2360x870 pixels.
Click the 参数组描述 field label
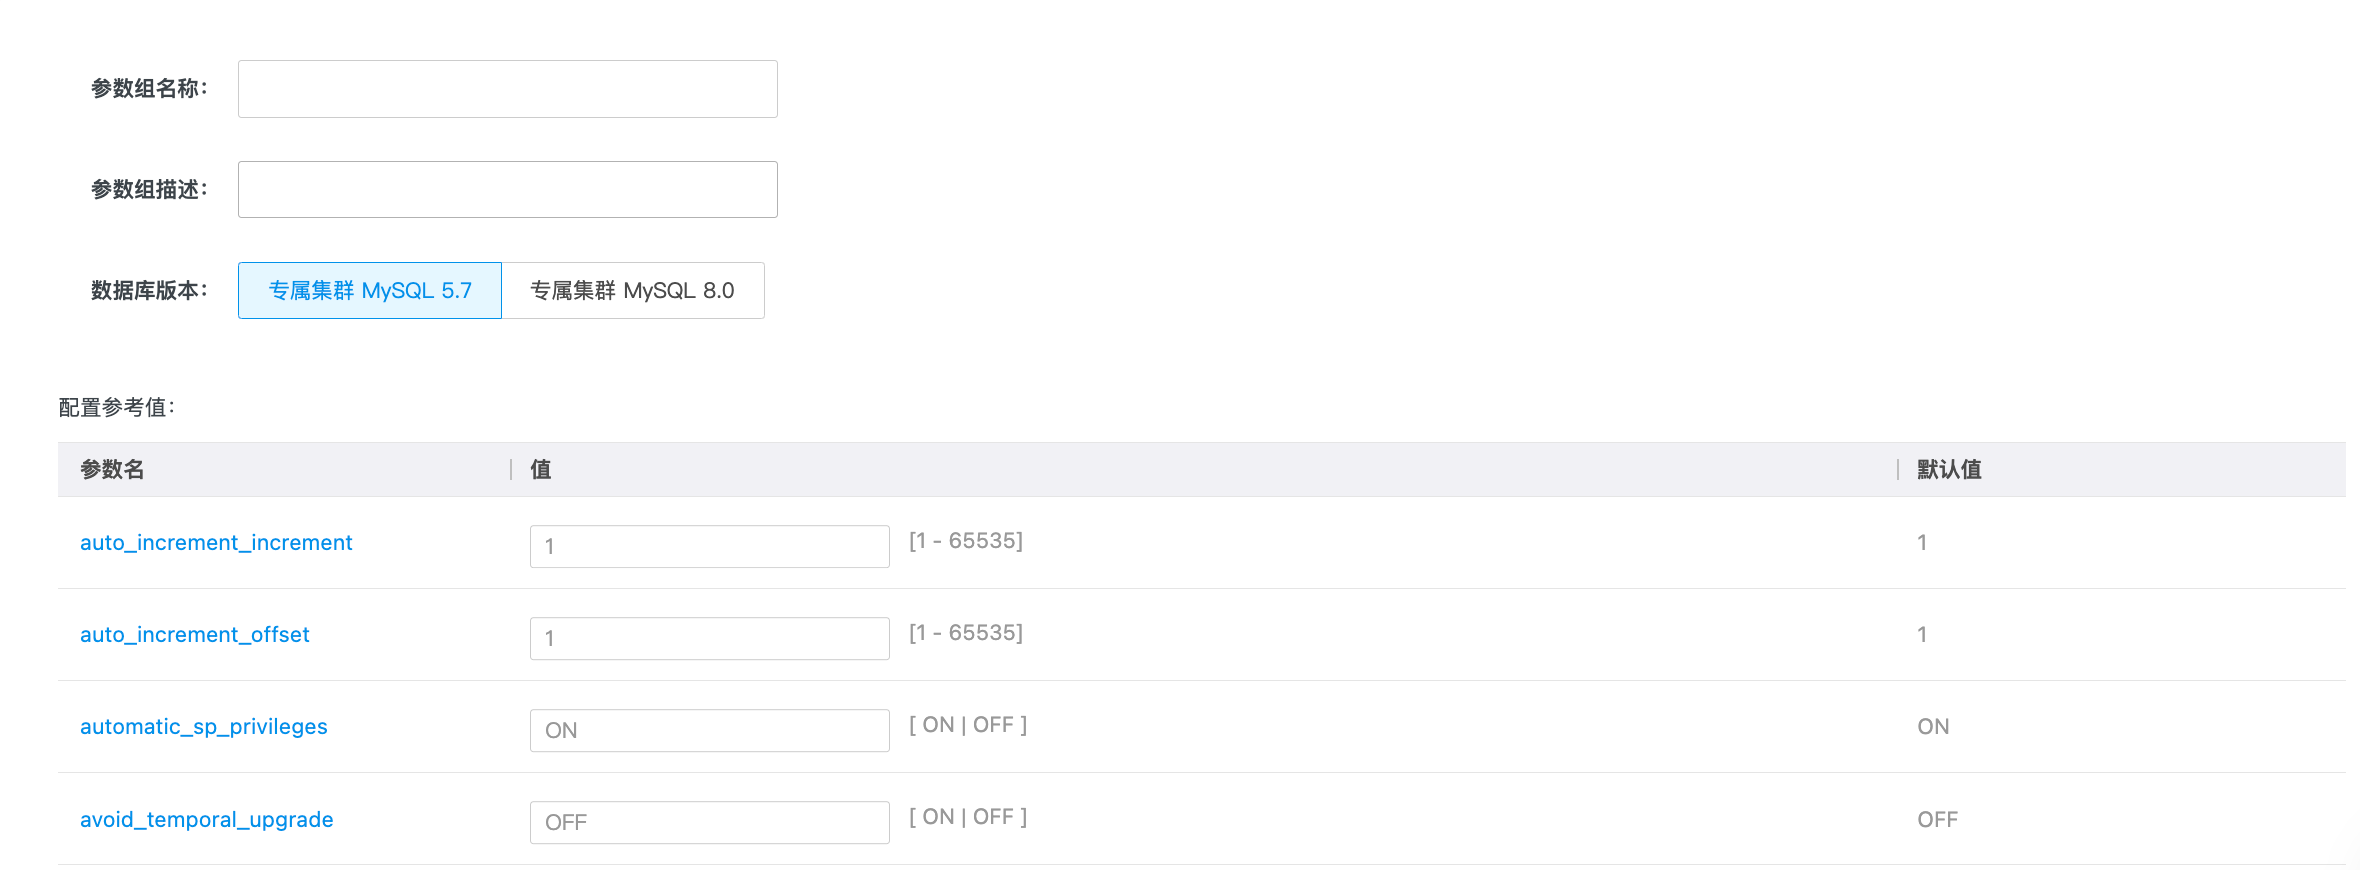click(149, 190)
